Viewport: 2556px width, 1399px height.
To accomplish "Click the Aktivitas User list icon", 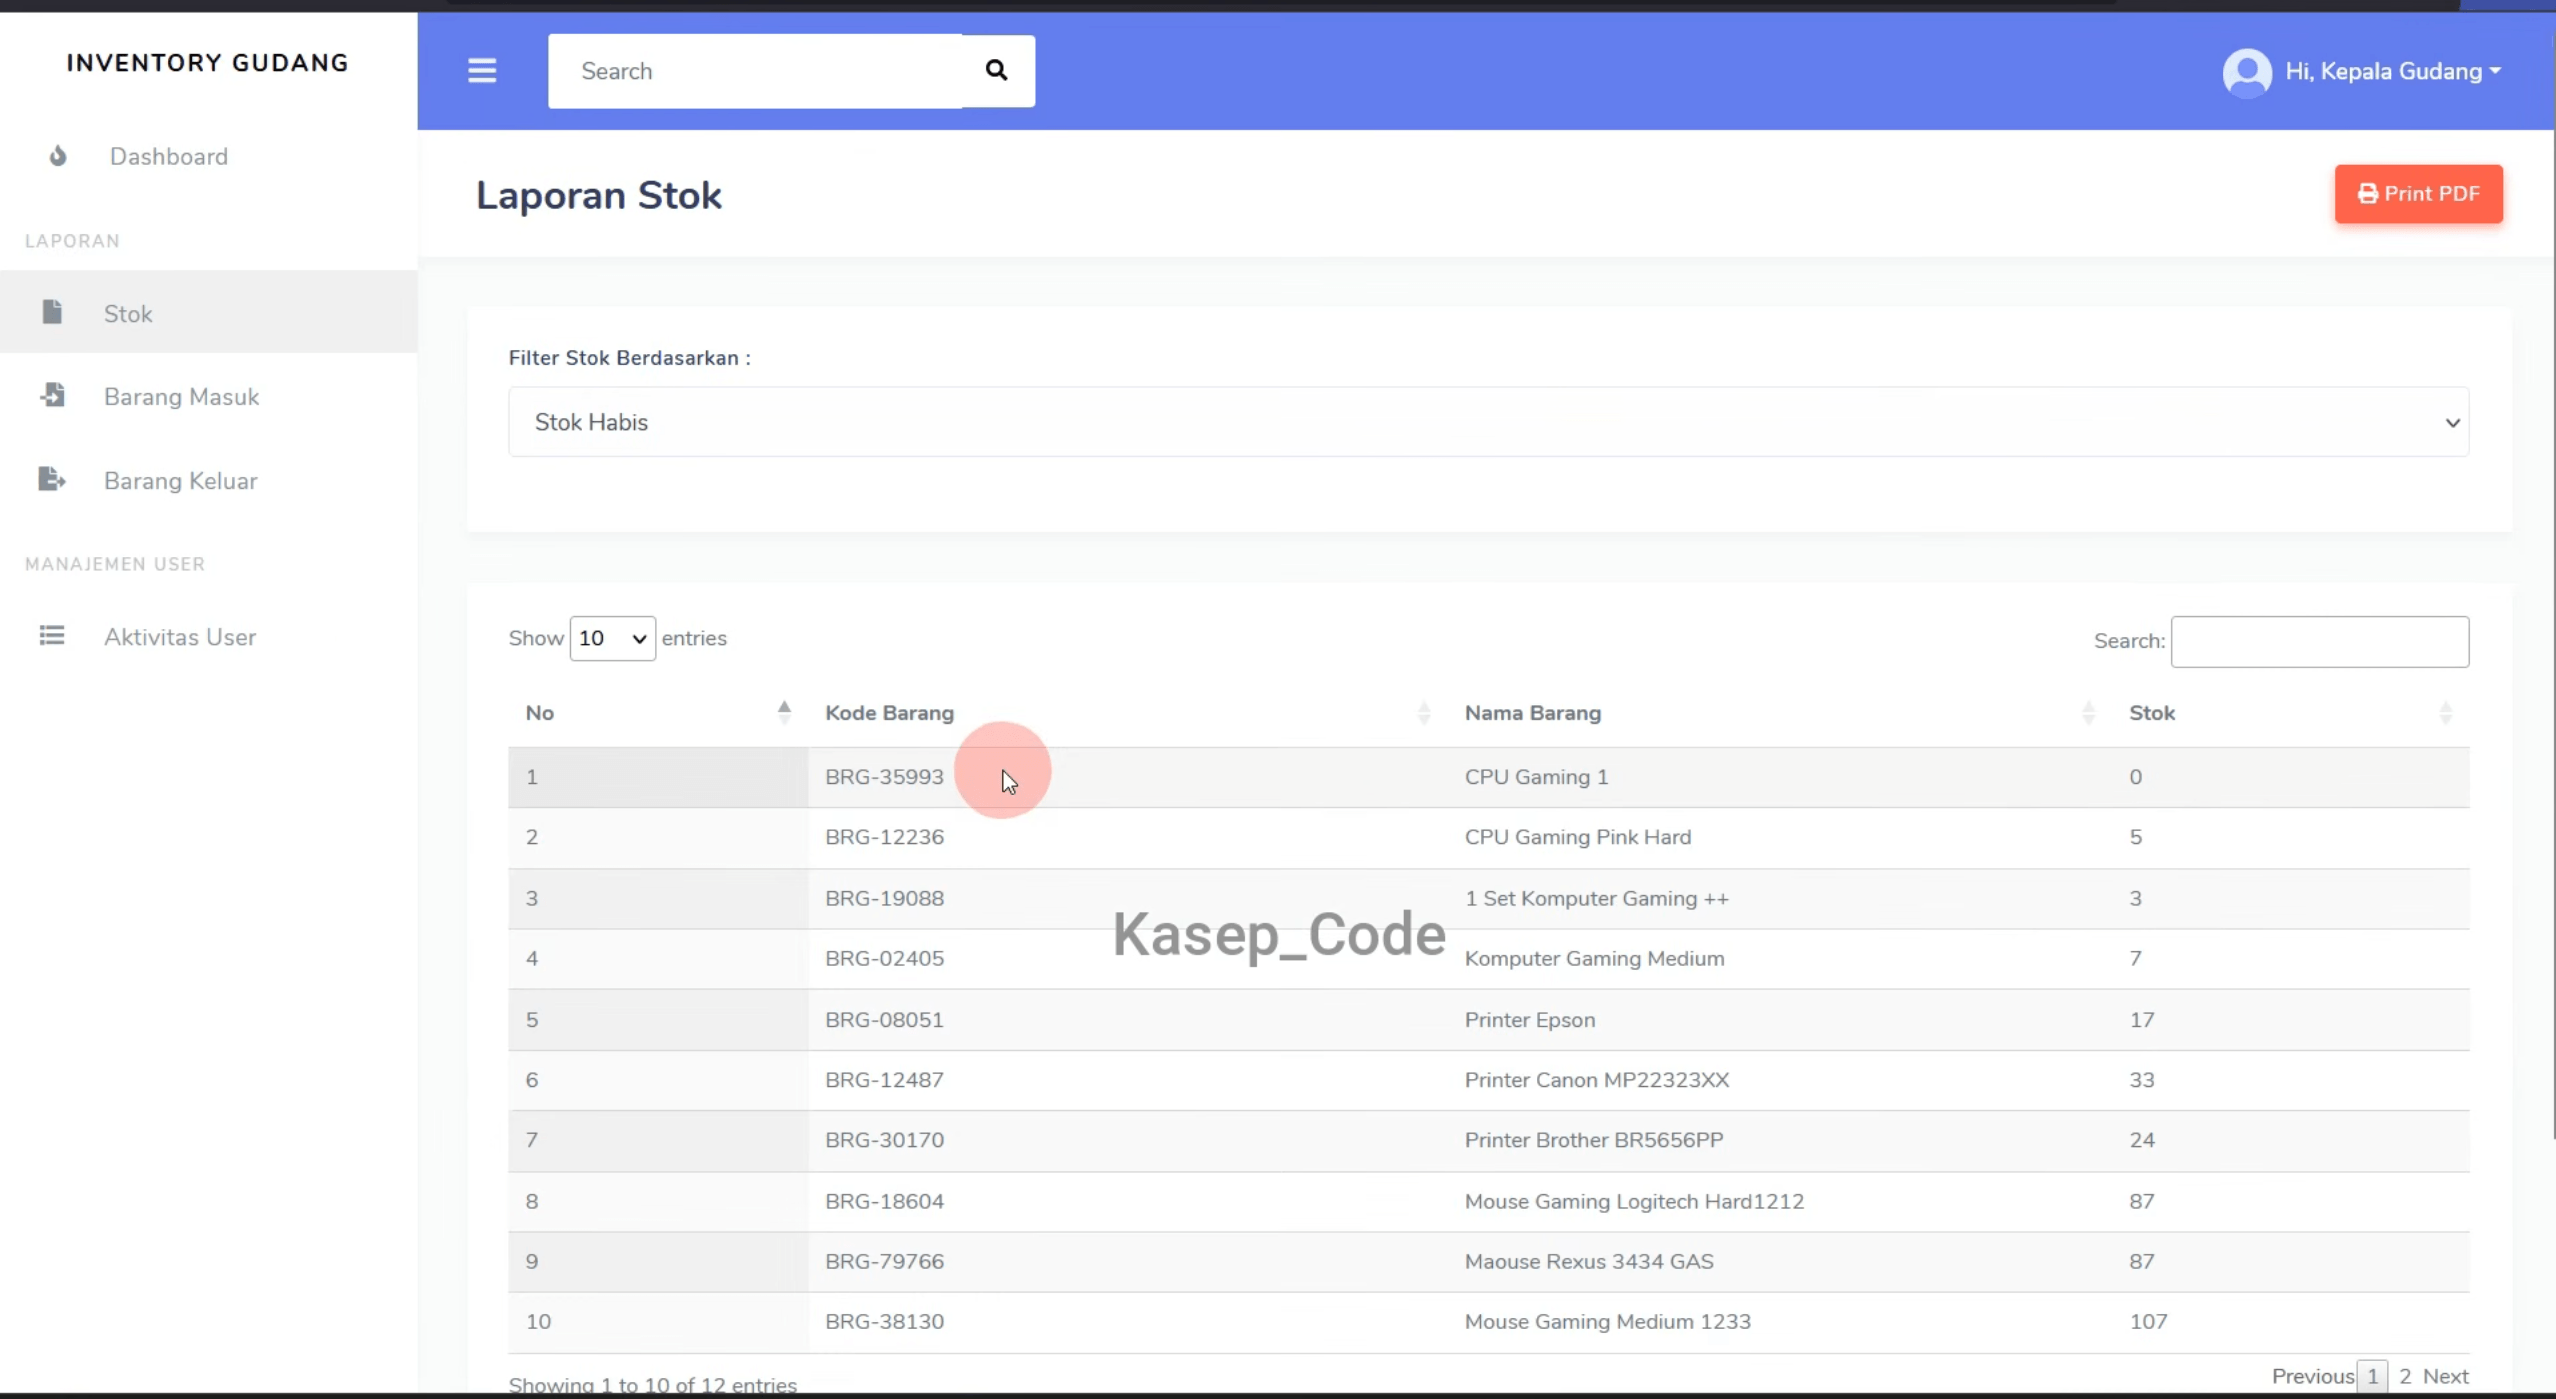I will [x=52, y=635].
